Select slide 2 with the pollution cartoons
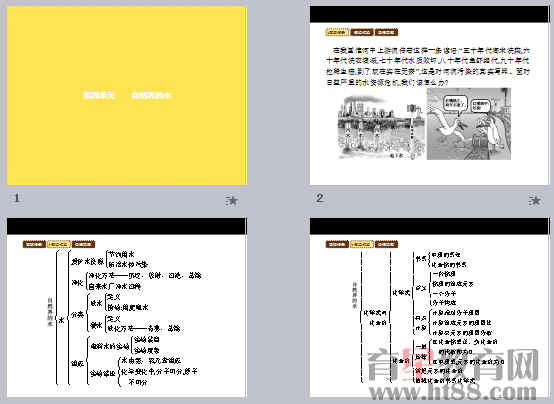Screen dimensions: 554x404 (x=430, y=95)
